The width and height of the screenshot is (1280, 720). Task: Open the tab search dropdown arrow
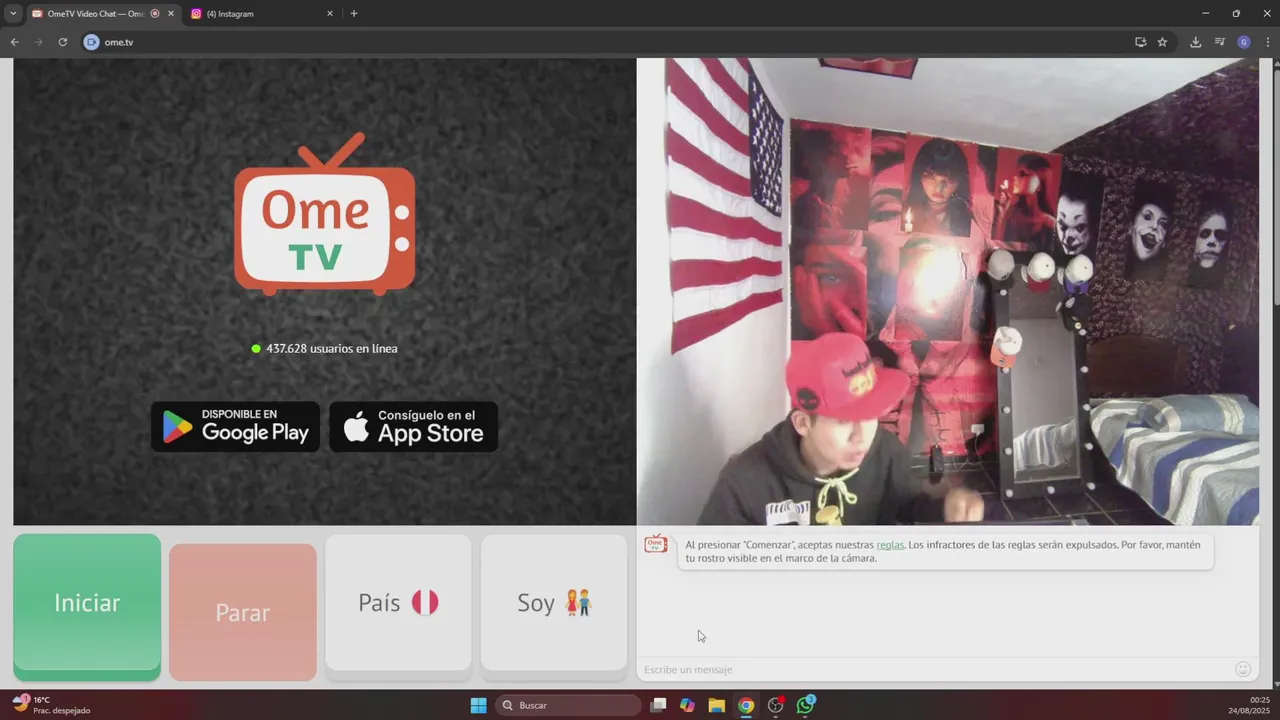(x=13, y=14)
